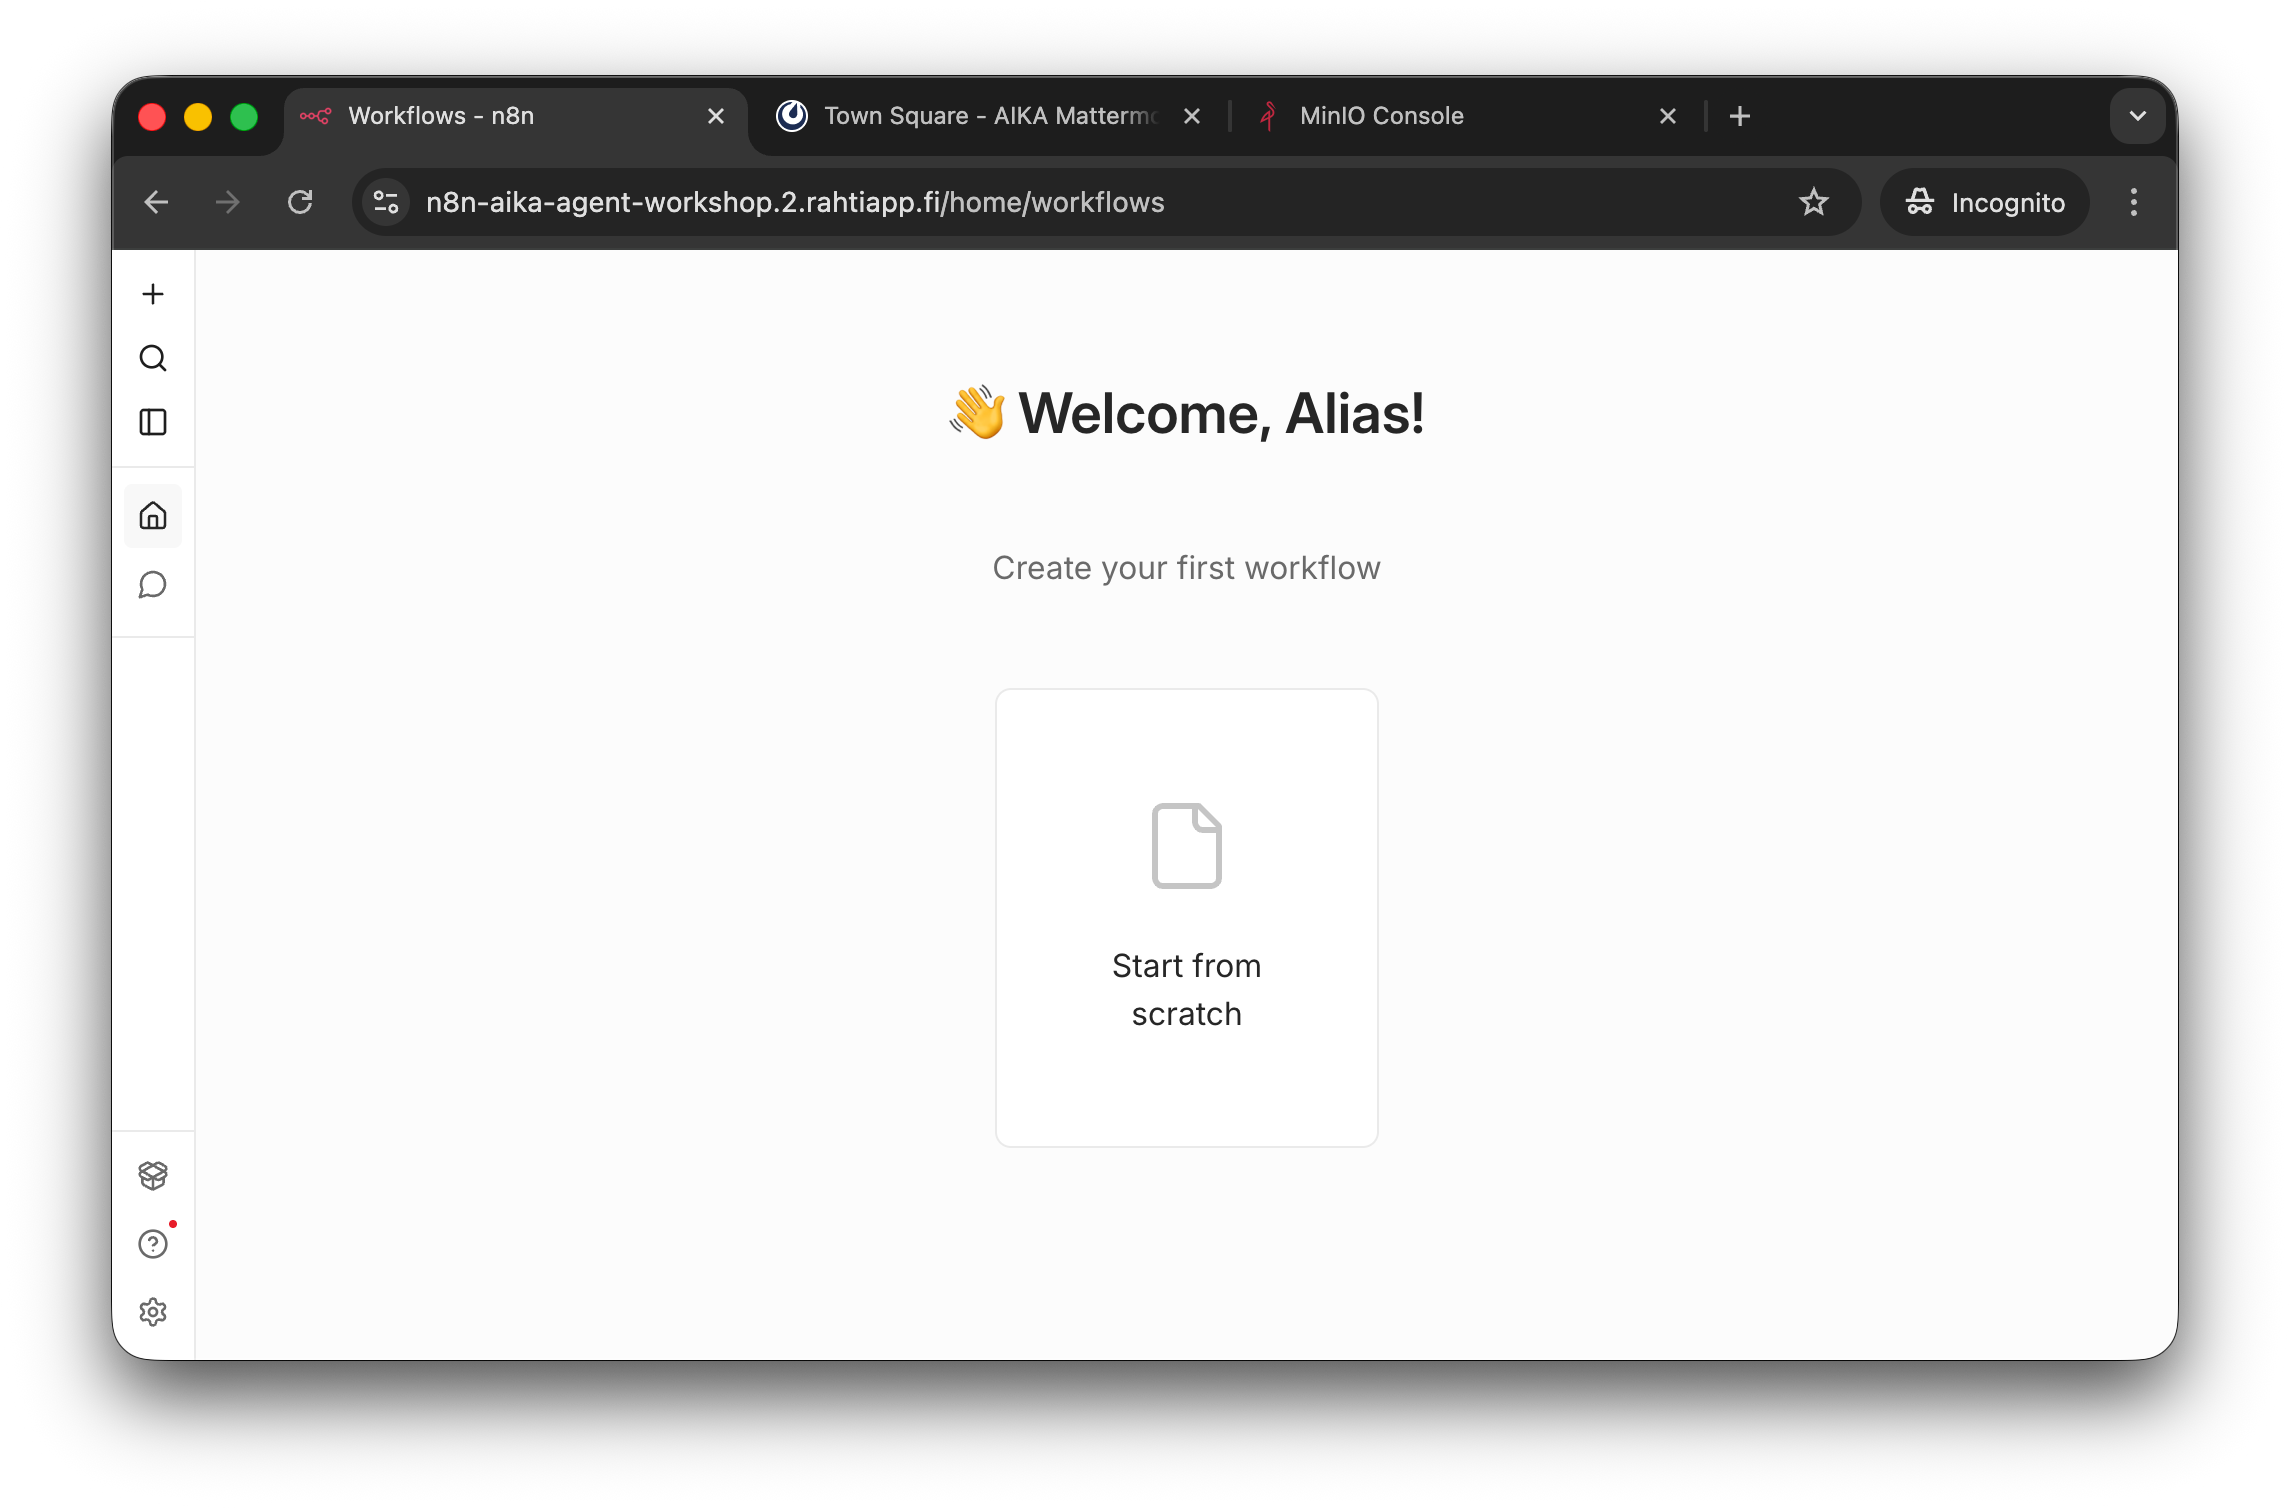This screenshot has width=2290, height=1508.
Task: Reload the n8n workflows page
Action: pos(300,202)
